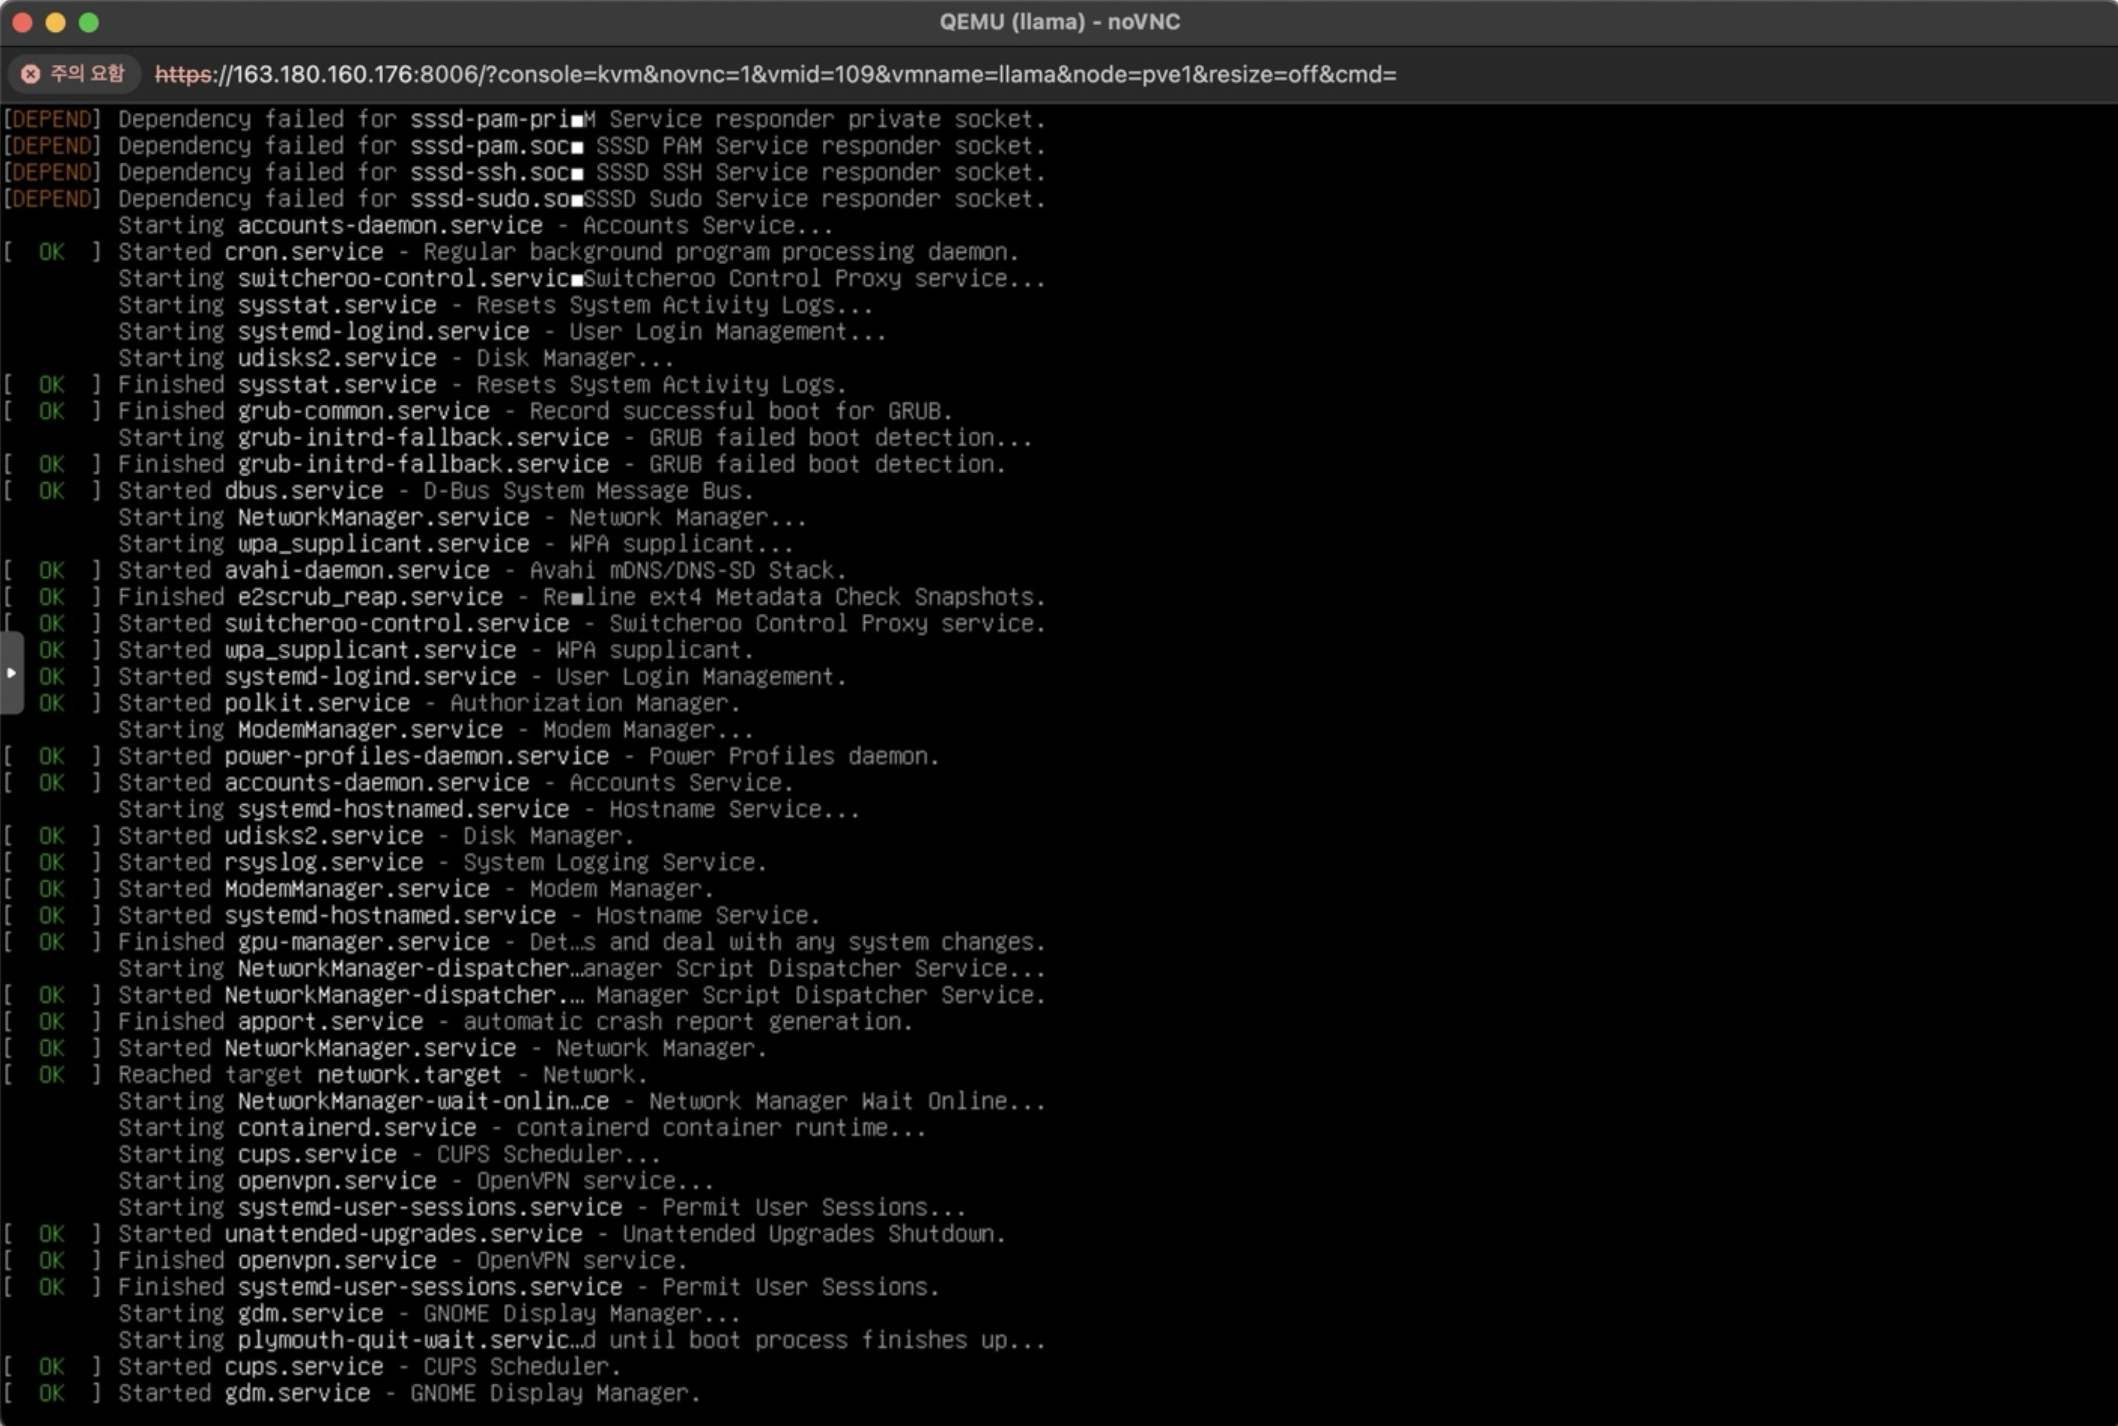Click the red not-secure warning icon
This screenshot has height=1426, width=2118.
pyautogui.click(x=30, y=74)
